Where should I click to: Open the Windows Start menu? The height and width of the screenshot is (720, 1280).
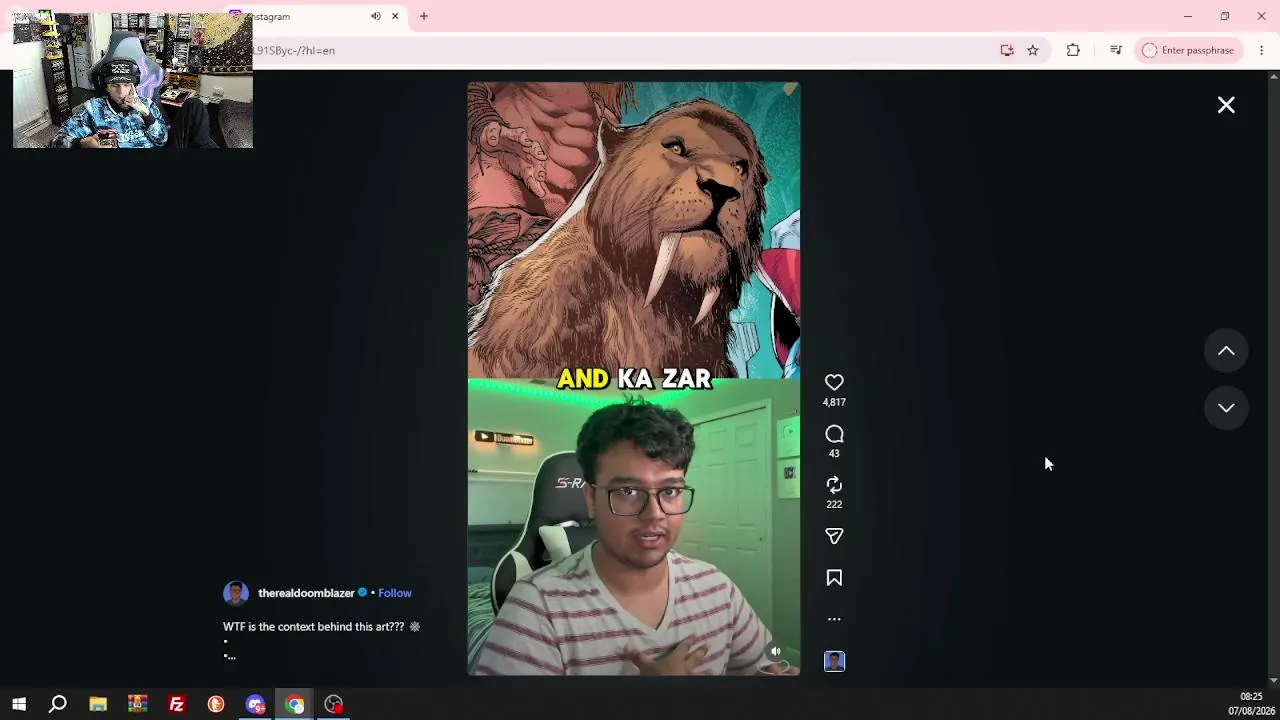point(19,704)
